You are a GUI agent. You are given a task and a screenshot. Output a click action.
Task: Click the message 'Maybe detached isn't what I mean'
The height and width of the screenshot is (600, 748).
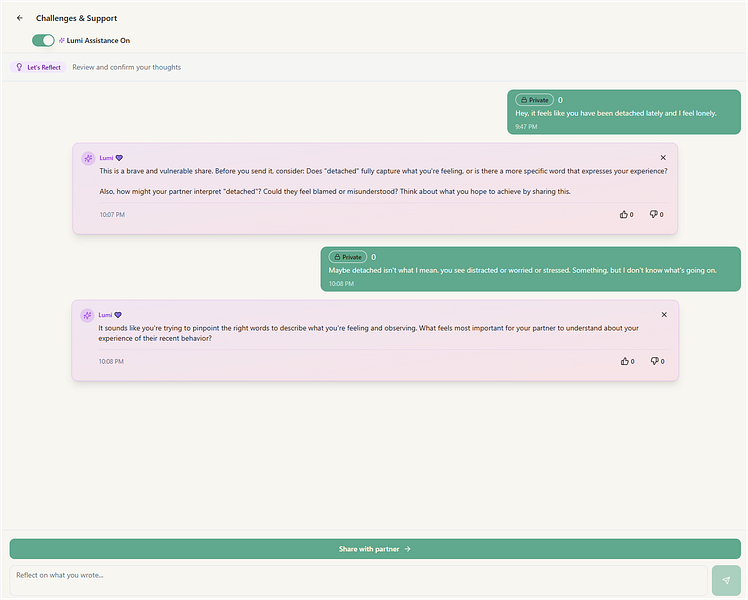coord(522,270)
